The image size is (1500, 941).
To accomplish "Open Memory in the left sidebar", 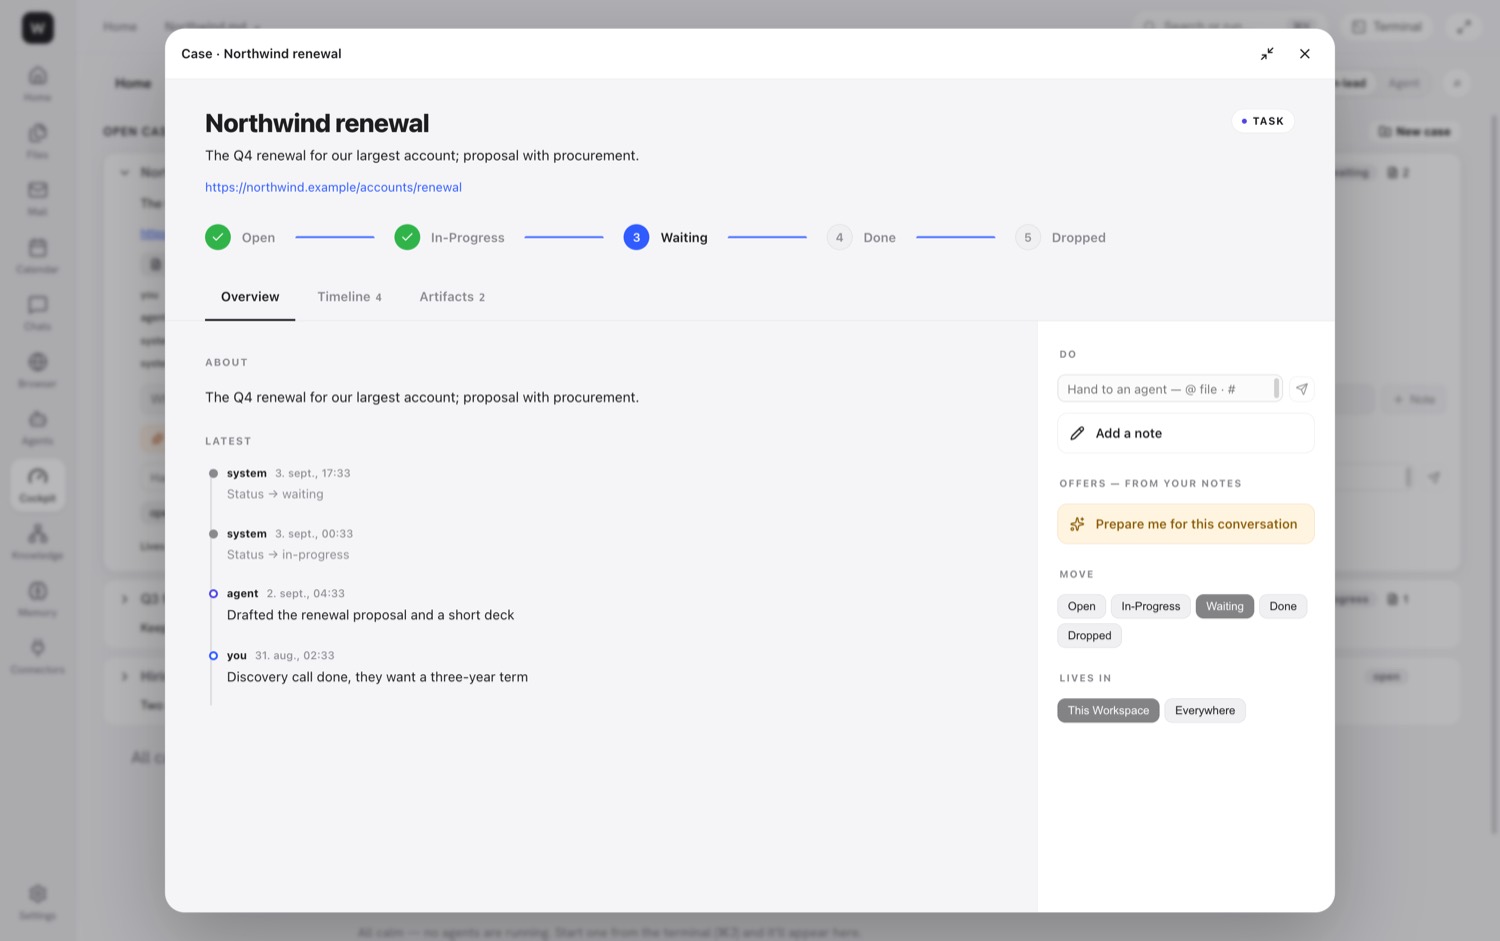I will click(x=38, y=598).
